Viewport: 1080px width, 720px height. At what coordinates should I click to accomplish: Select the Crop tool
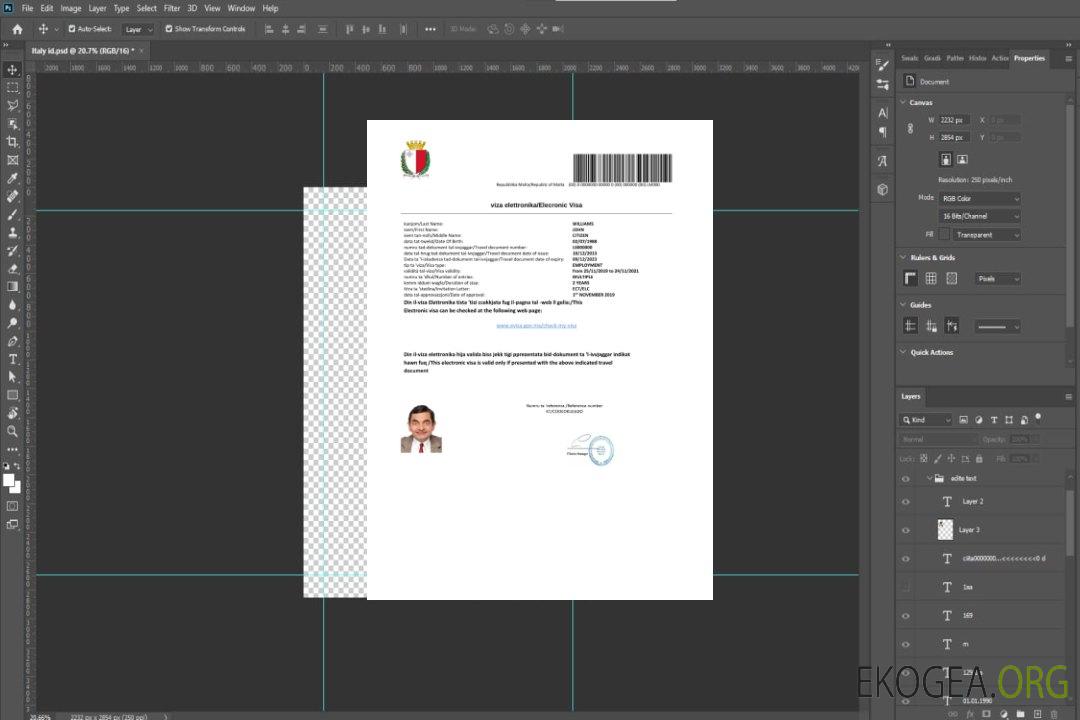tap(12, 142)
